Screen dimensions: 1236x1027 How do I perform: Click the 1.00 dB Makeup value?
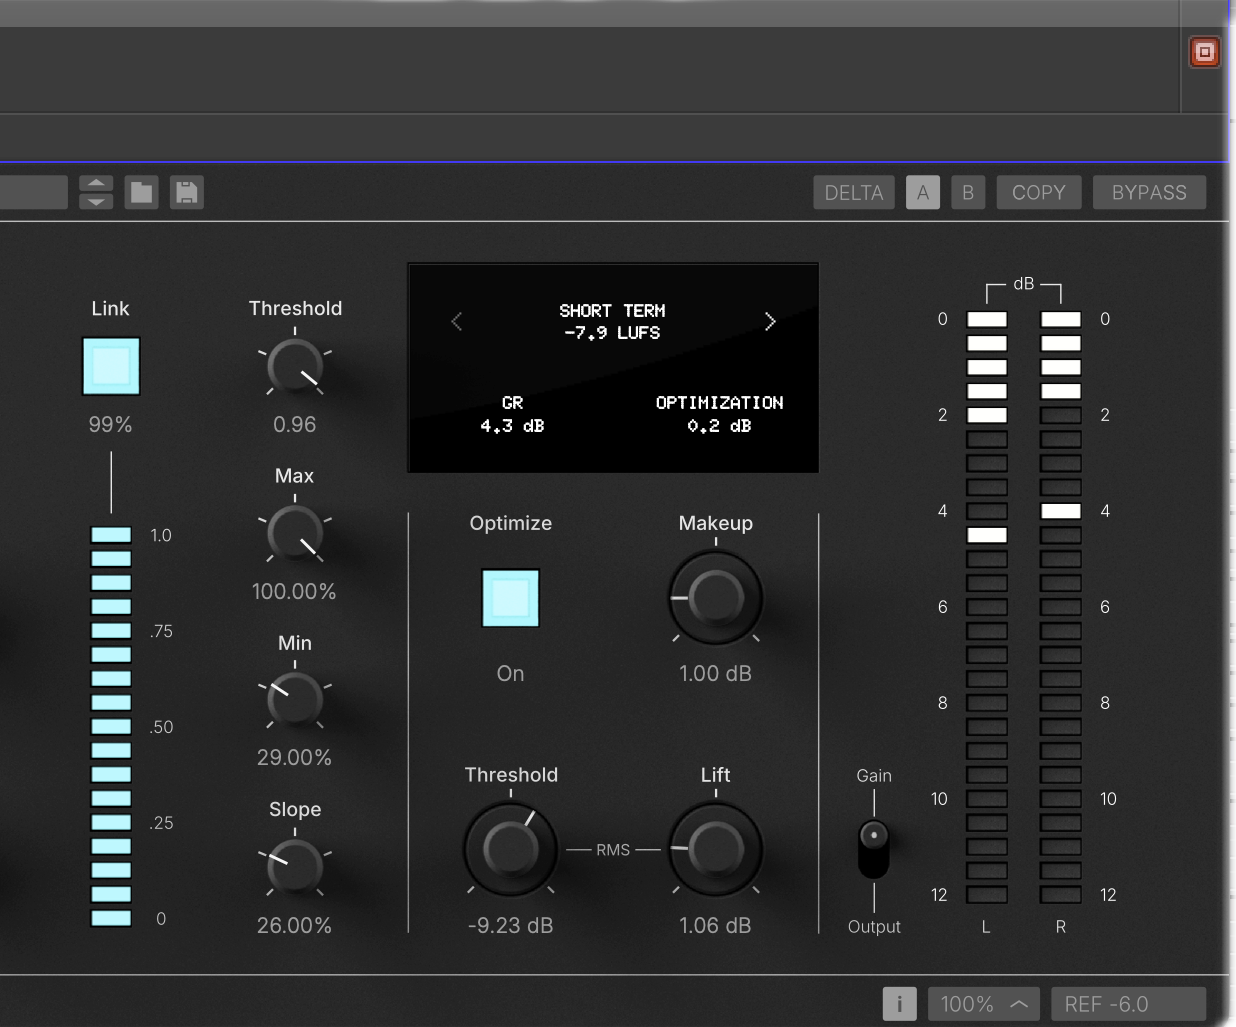[715, 674]
